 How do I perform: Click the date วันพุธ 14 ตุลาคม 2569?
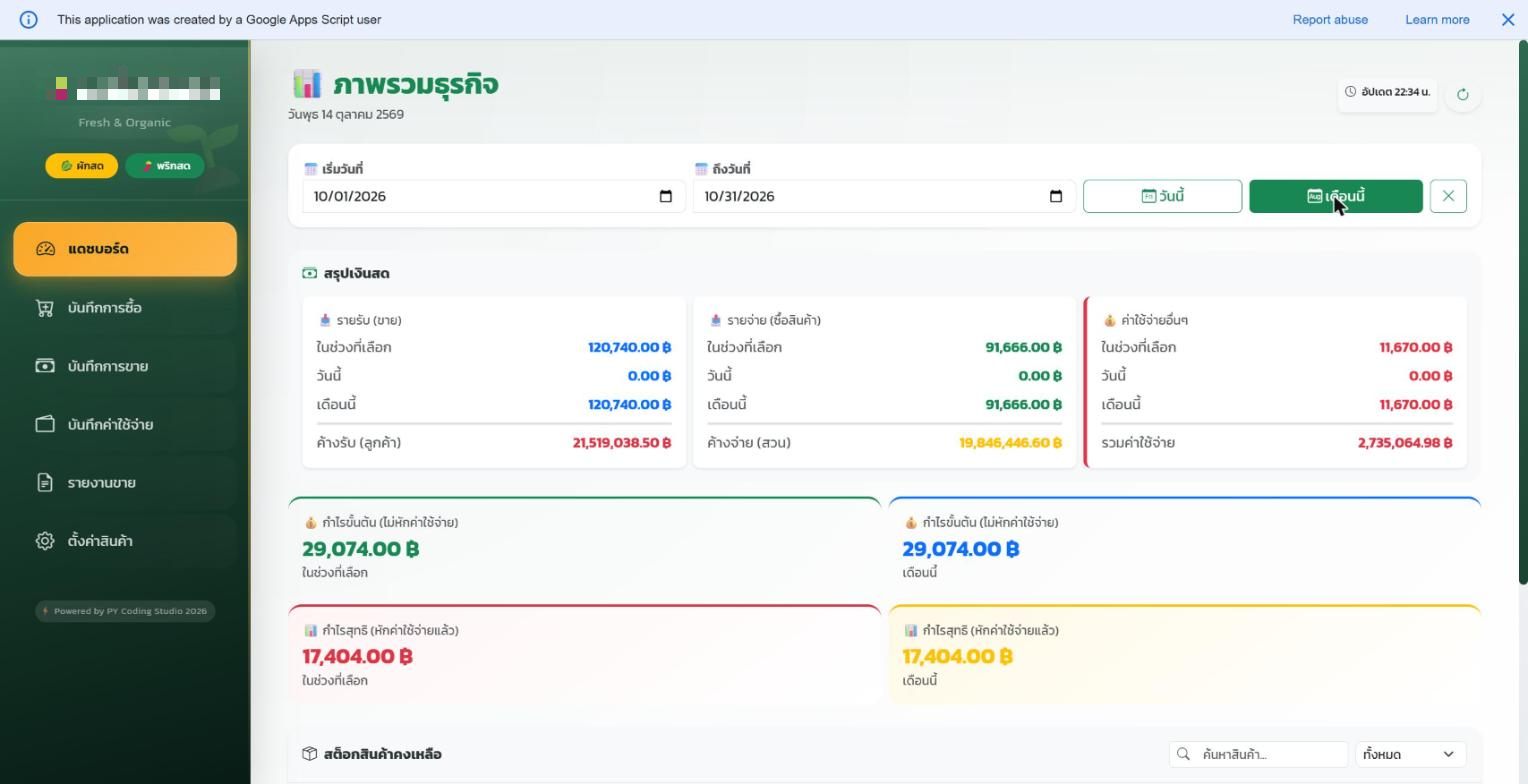point(346,114)
